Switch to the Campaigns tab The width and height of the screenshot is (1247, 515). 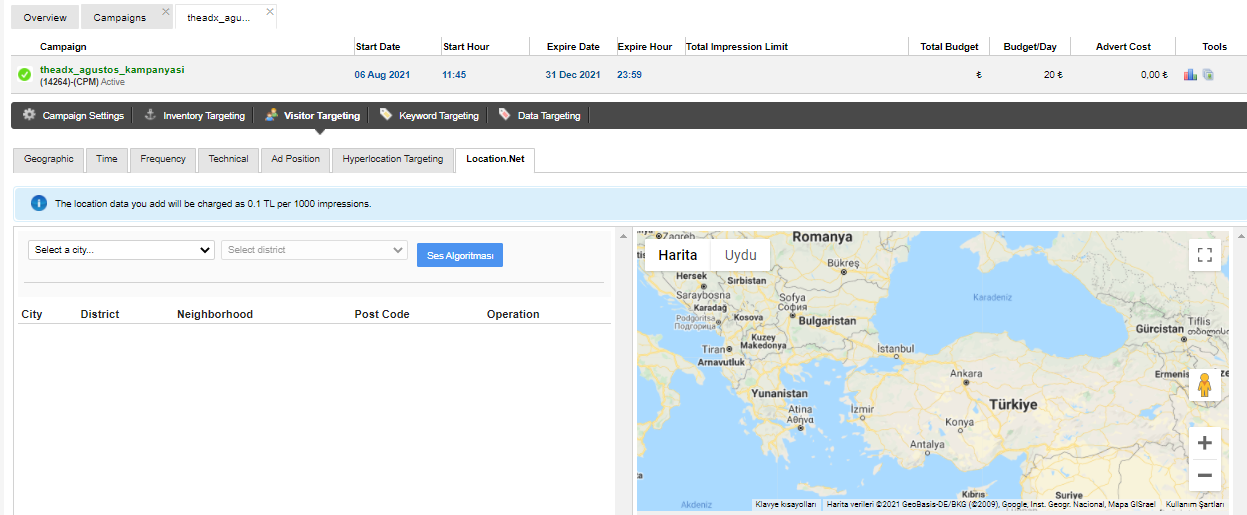[x=120, y=17]
